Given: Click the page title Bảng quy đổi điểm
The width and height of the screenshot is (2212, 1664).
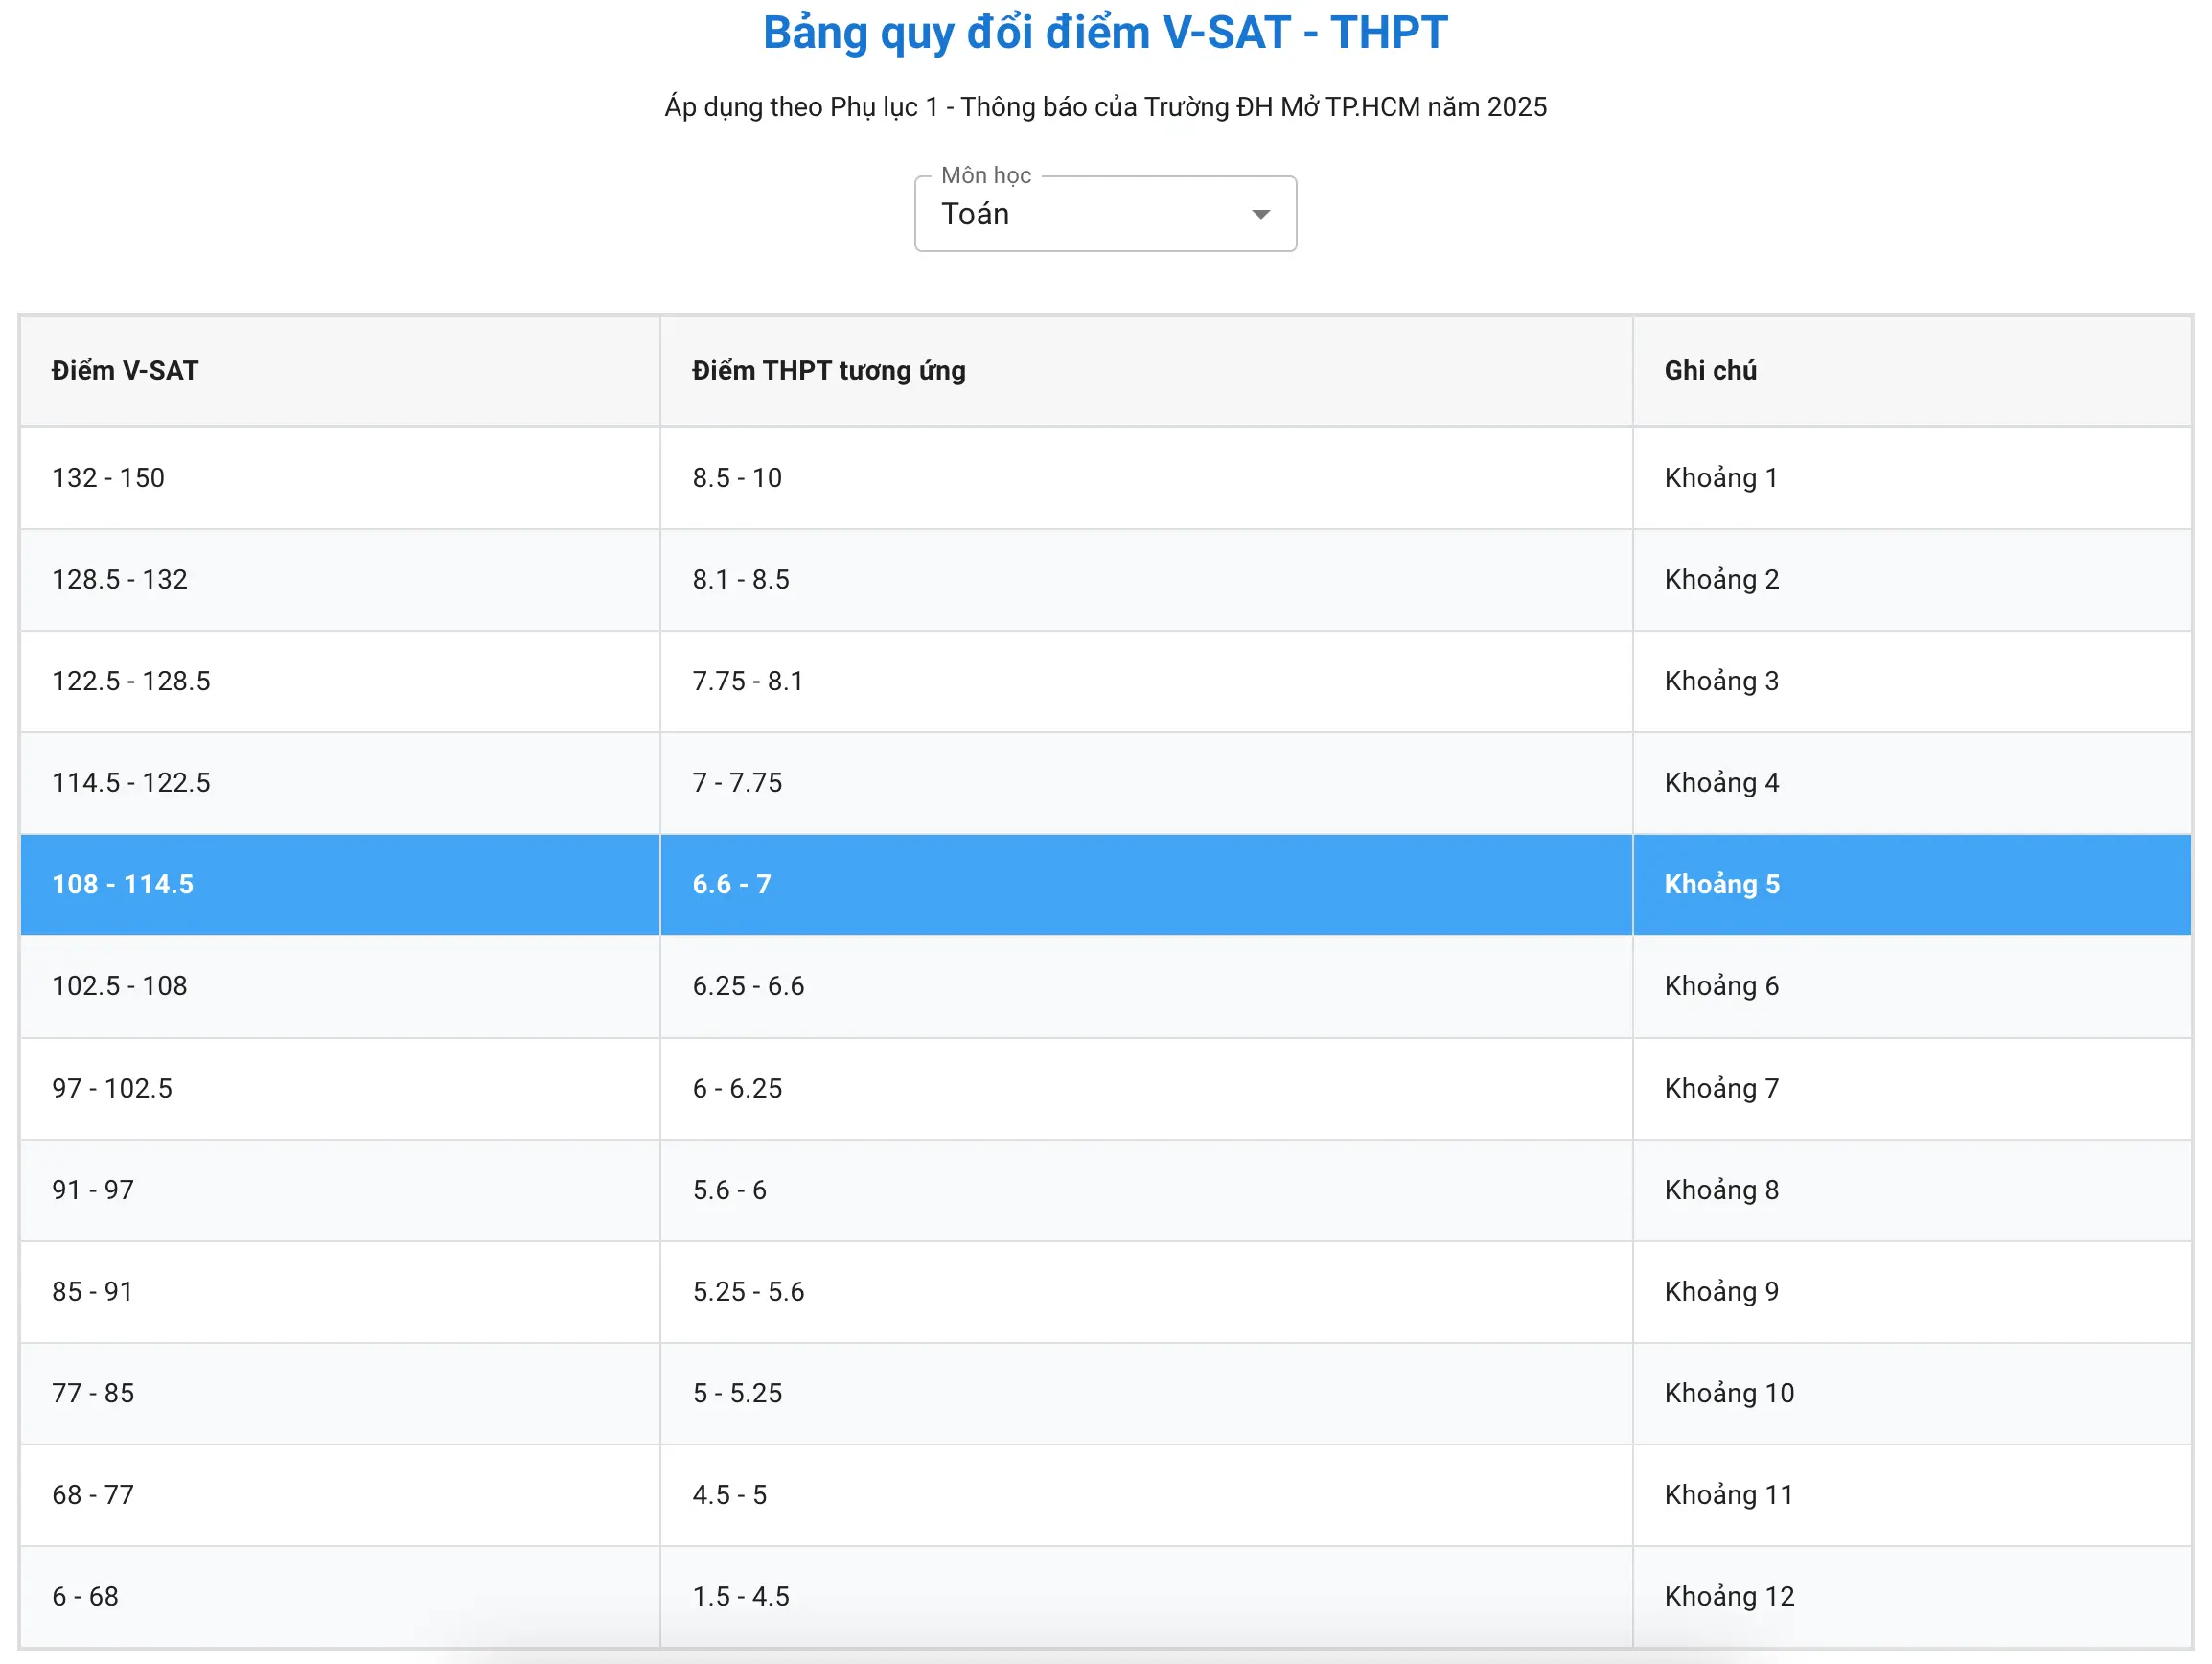Looking at the screenshot, I should (1104, 33).
